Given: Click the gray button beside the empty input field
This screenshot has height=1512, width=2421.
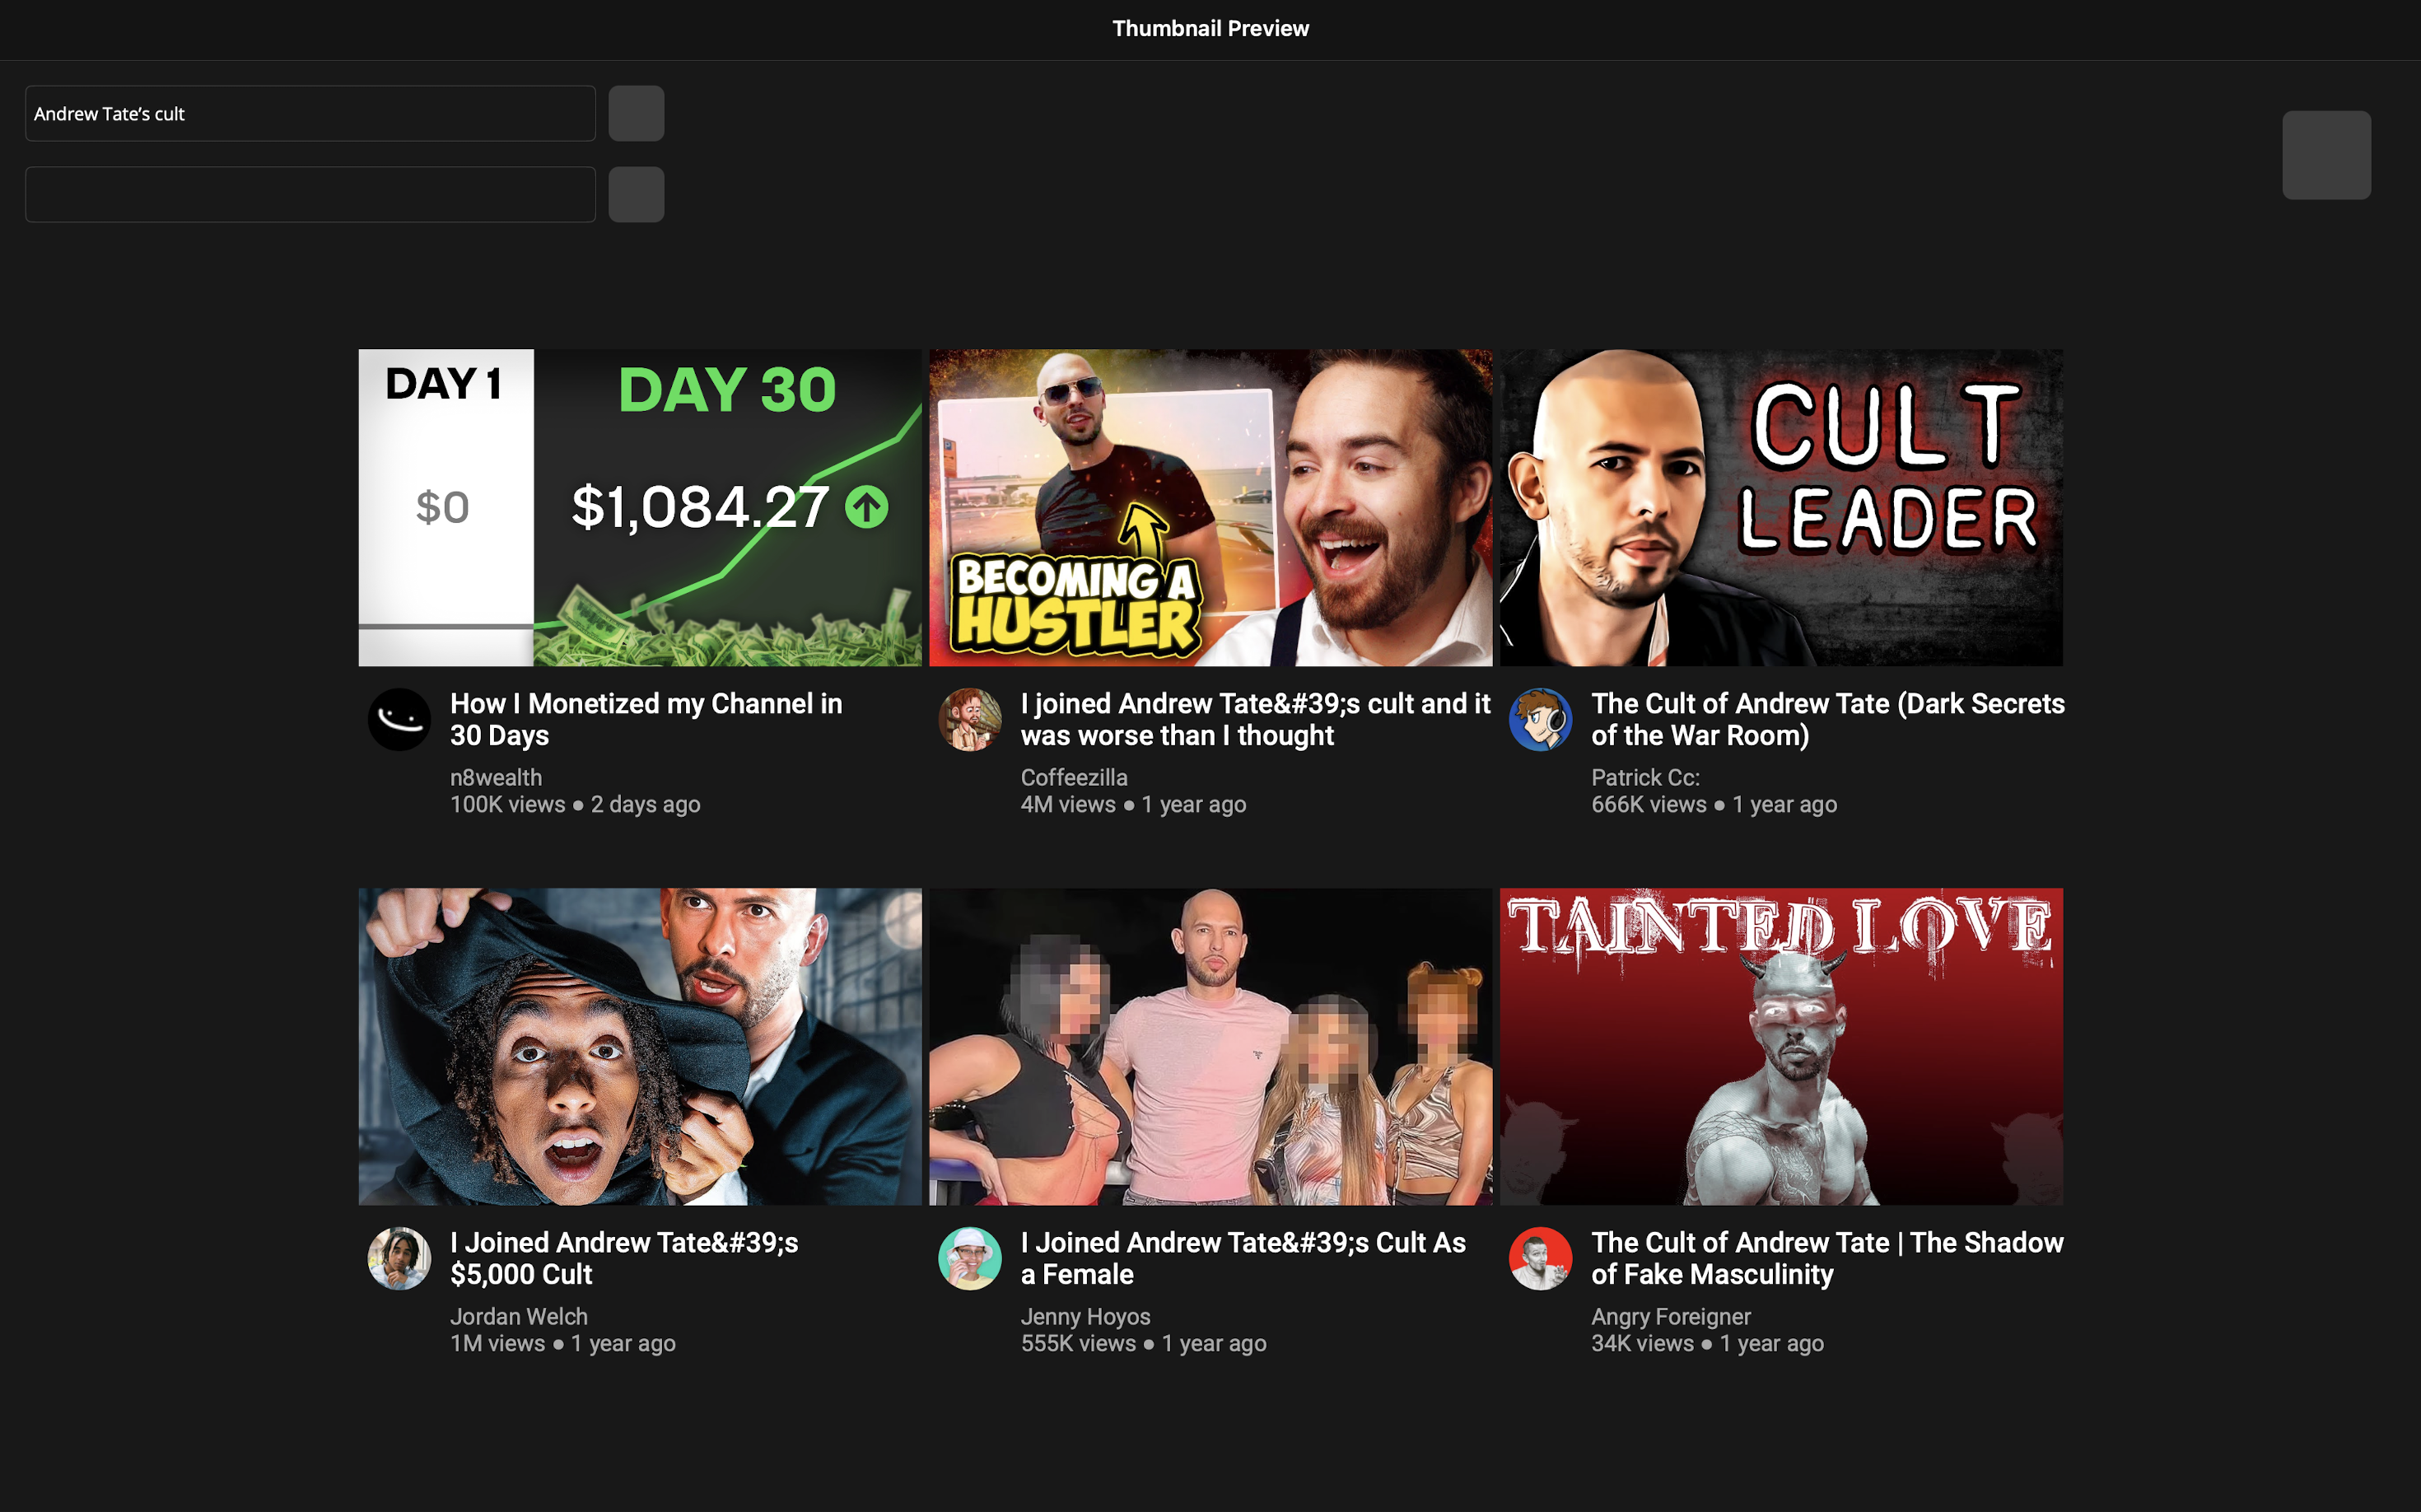Looking at the screenshot, I should pos(636,194).
